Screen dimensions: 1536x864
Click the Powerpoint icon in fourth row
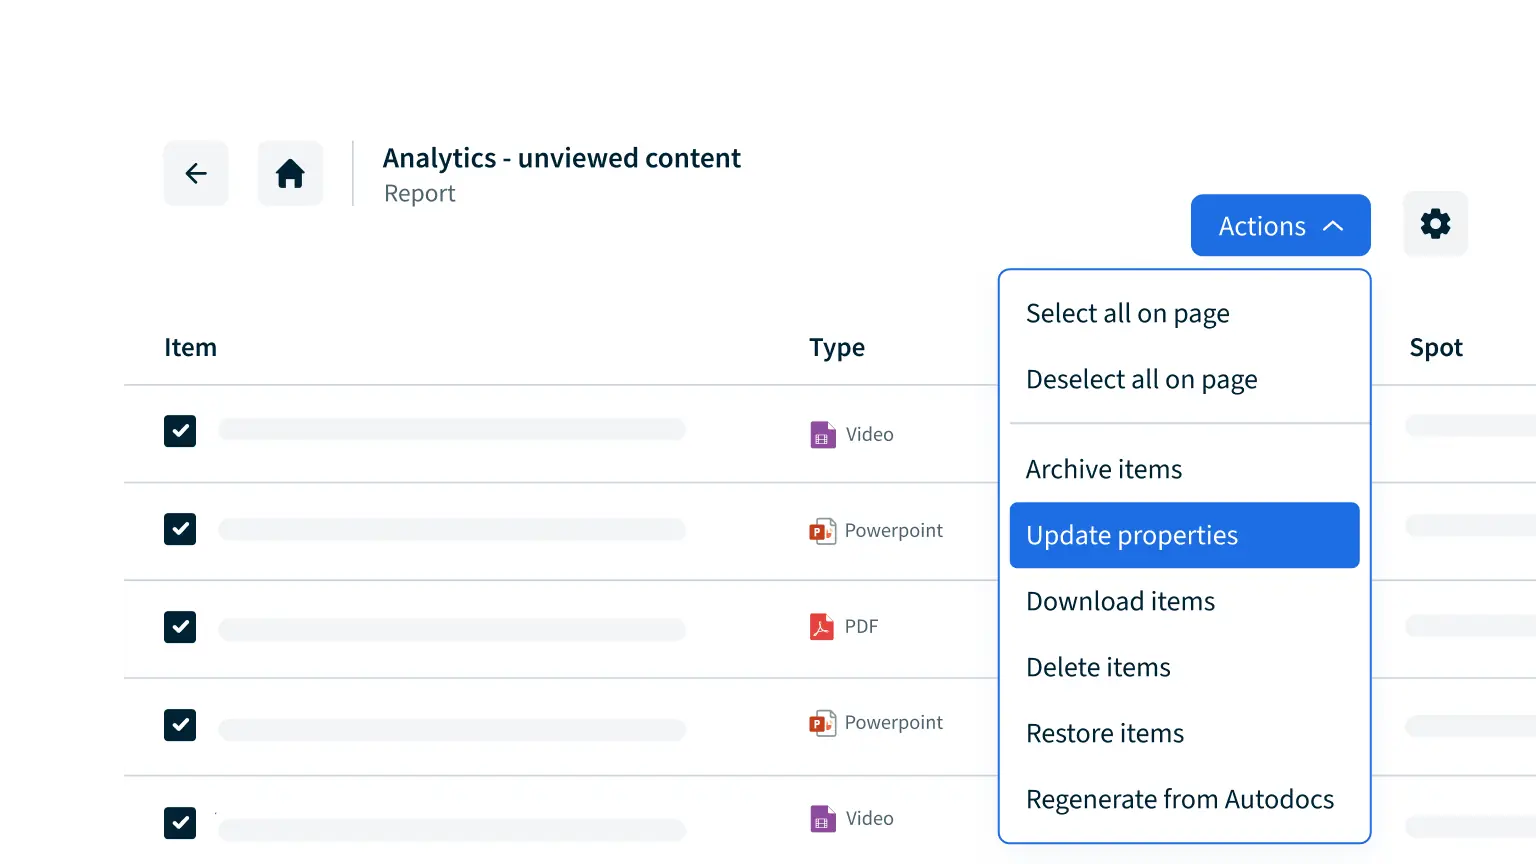click(x=822, y=723)
